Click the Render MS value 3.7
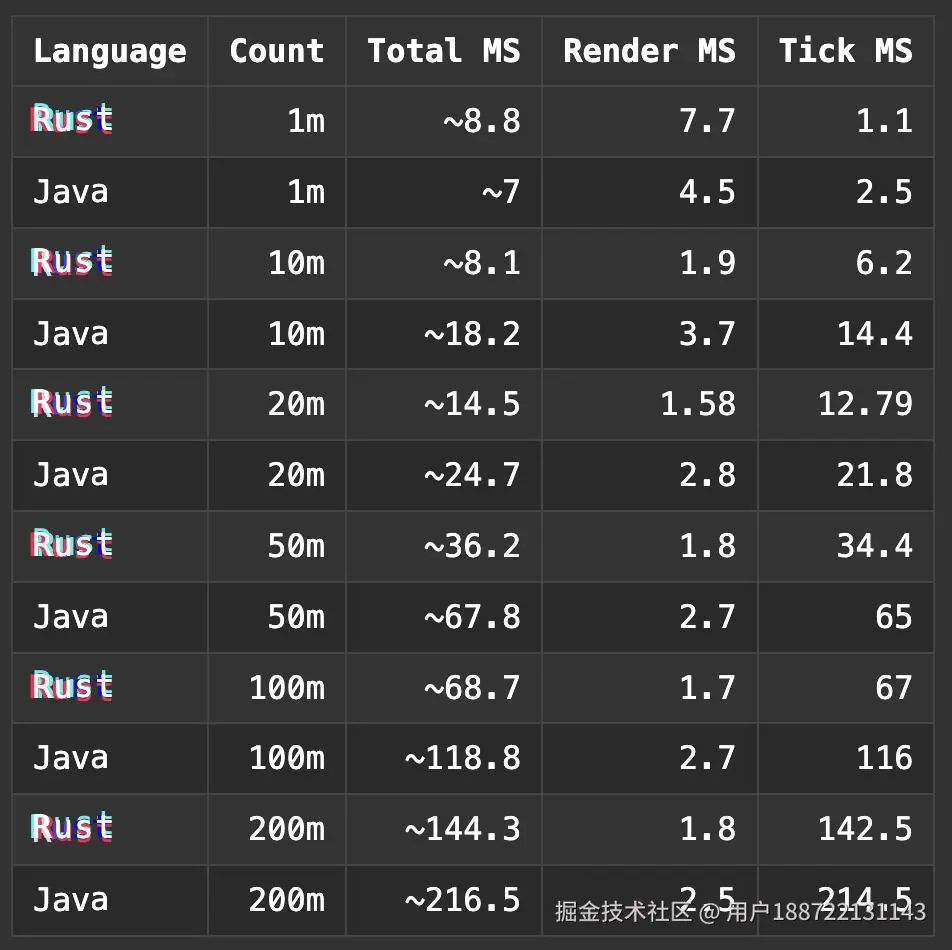The image size is (952, 950). (x=707, y=334)
